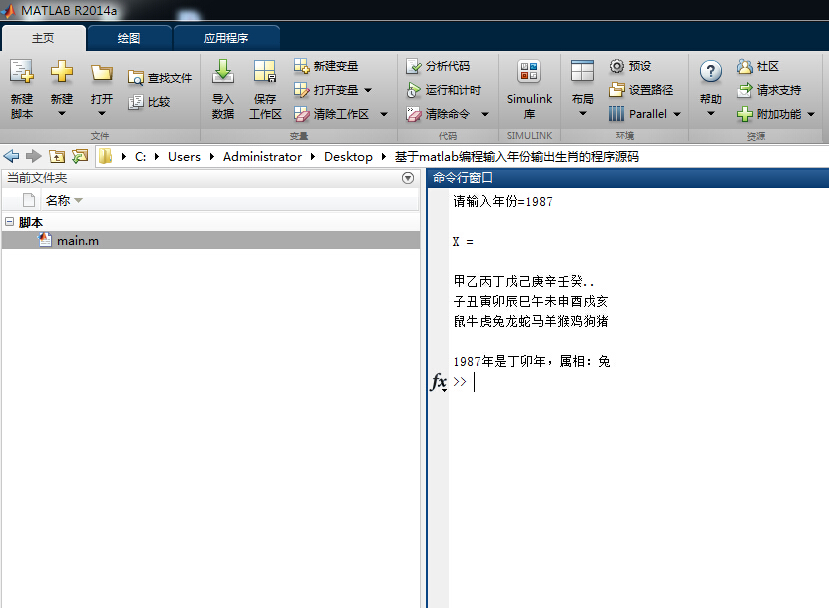Open Preferences (预设) gear icon
This screenshot has height=608, width=829.
tap(616, 66)
